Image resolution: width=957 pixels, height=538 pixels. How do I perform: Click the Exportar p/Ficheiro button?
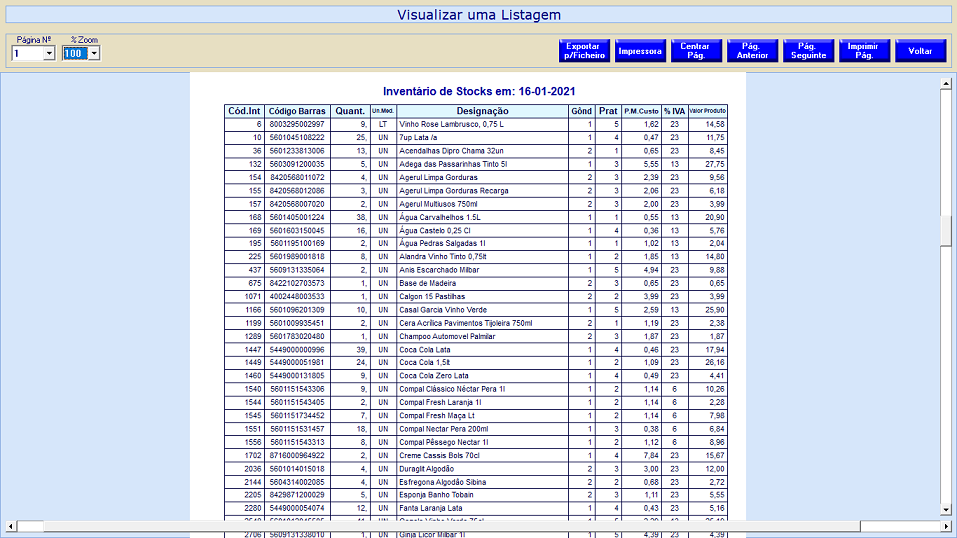[583, 51]
